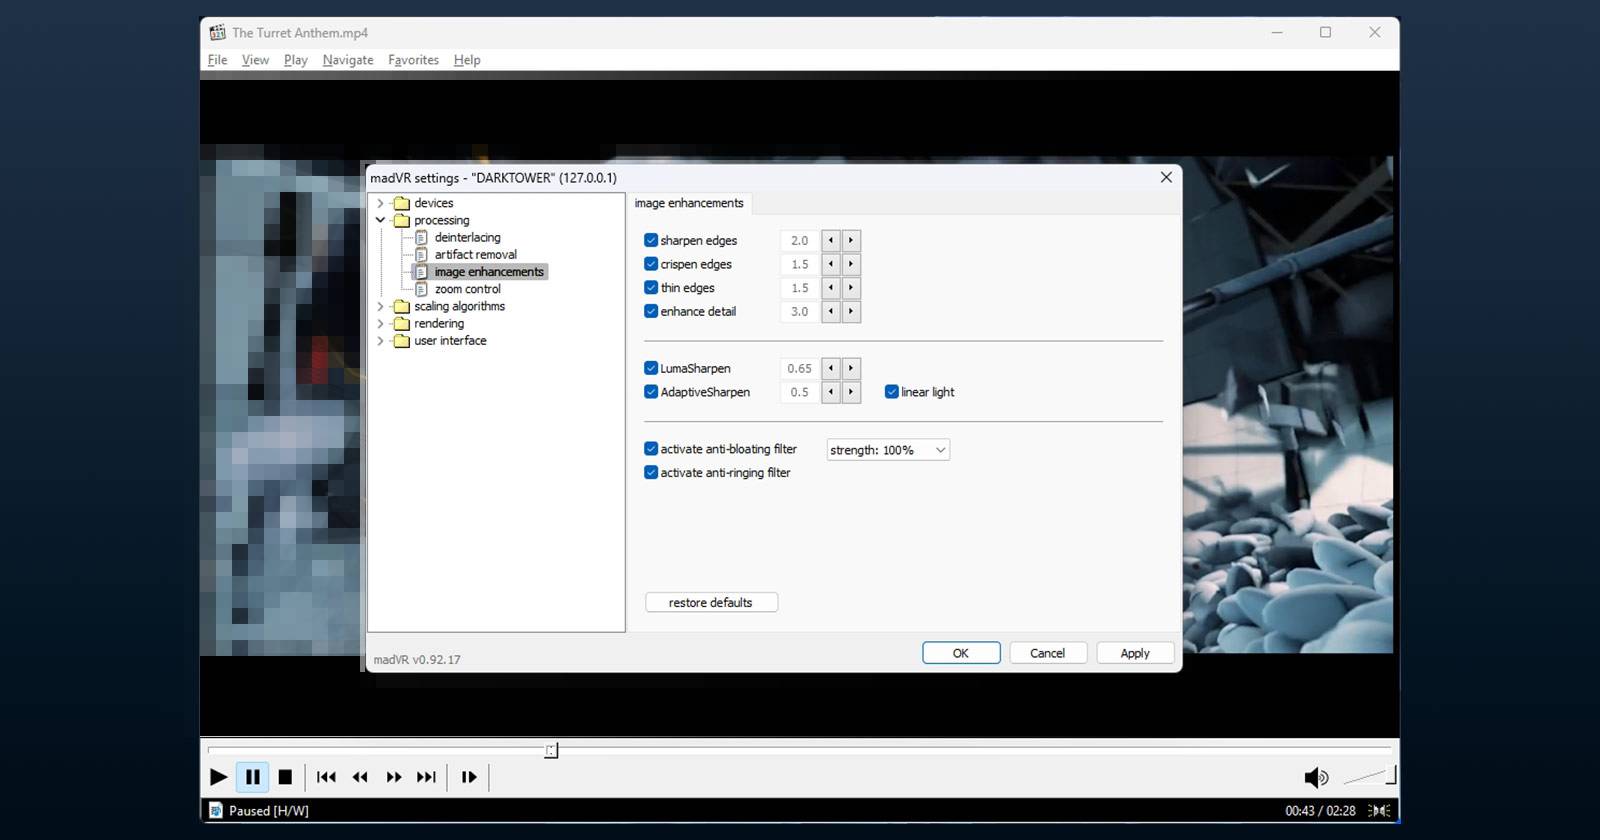Screen dimensions: 1600x840
Task: Mute audio using the speaker icon
Action: pos(1316,778)
